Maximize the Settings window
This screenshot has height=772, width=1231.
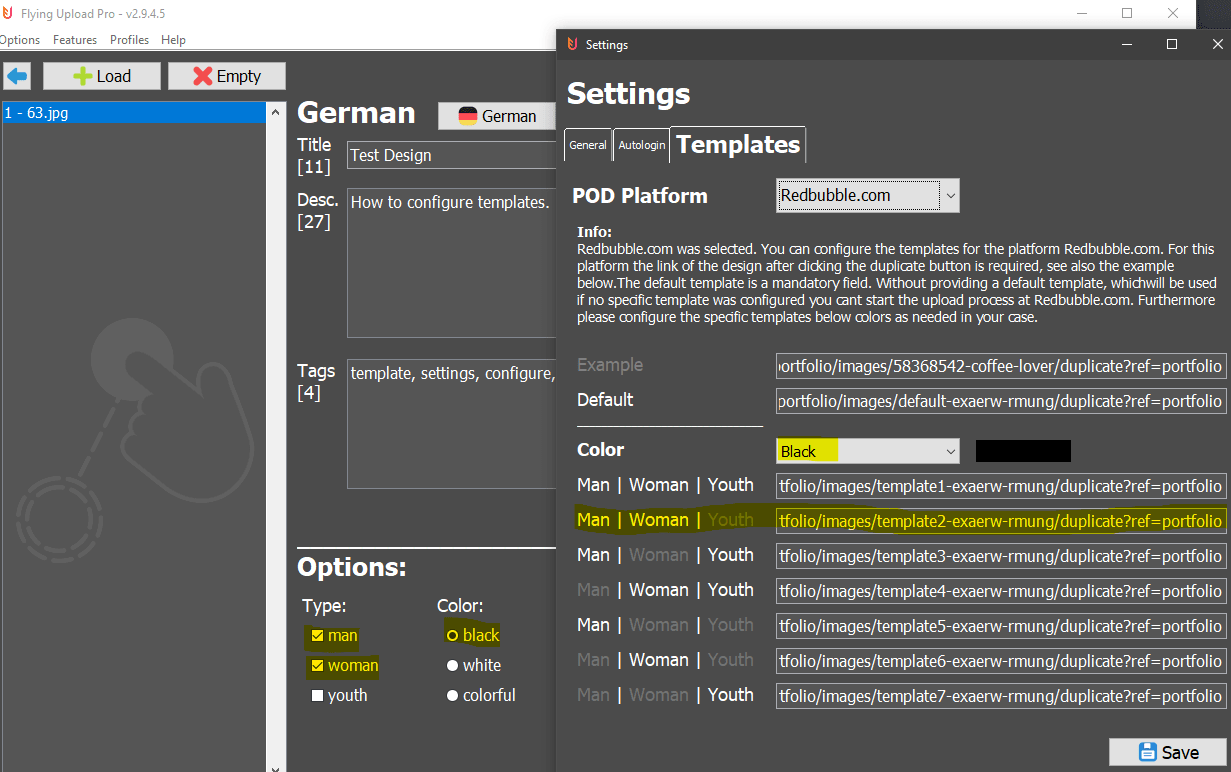coord(1172,44)
